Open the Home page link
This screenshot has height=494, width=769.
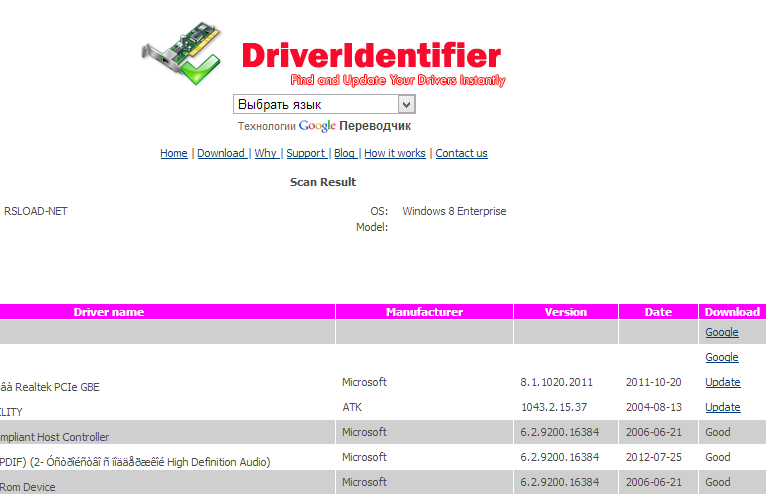[x=174, y=153]
